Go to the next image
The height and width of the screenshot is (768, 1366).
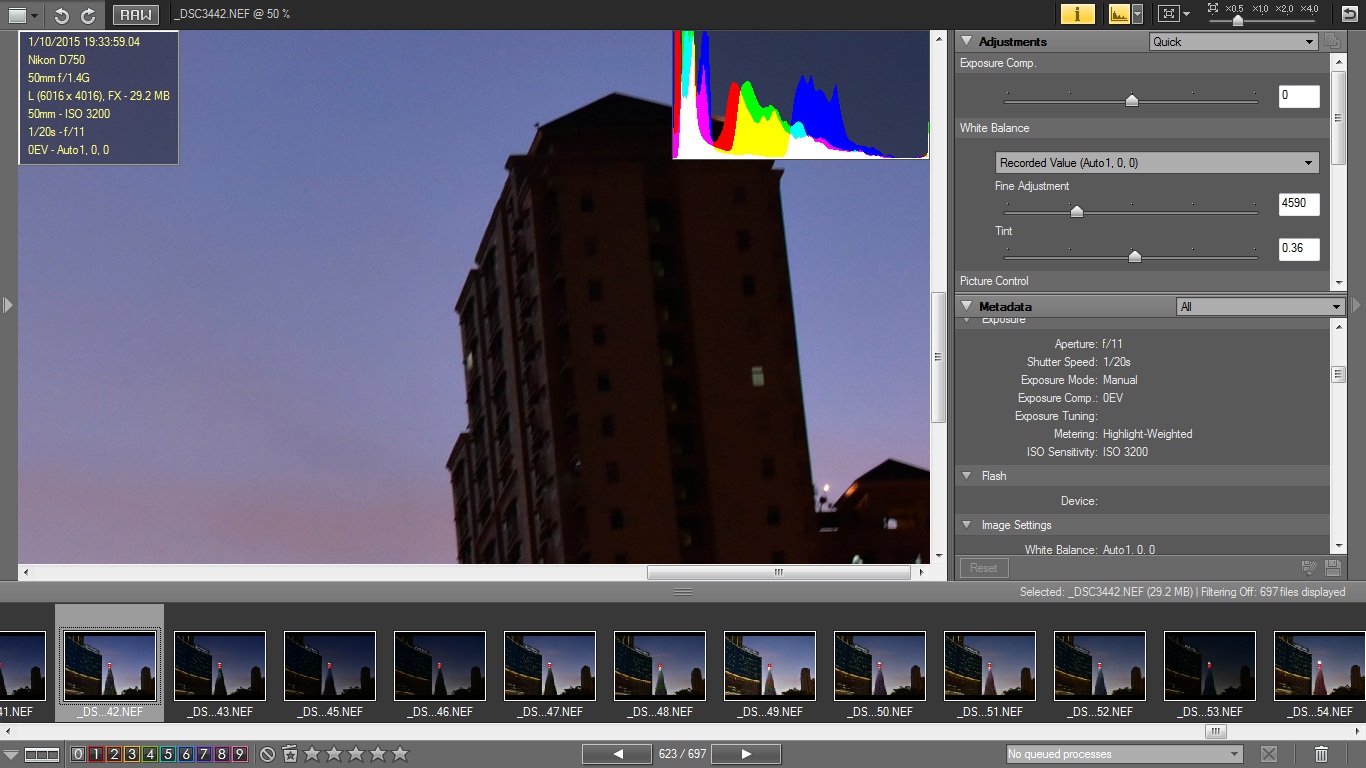click(x=746, y=754)
